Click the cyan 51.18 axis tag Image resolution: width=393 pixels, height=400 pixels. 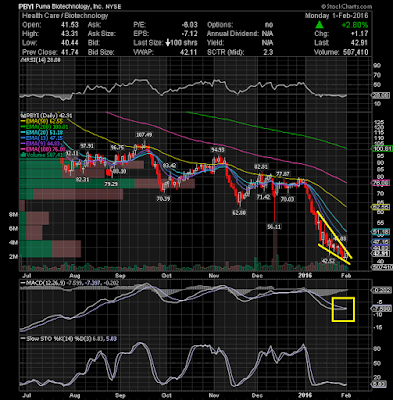380,232
